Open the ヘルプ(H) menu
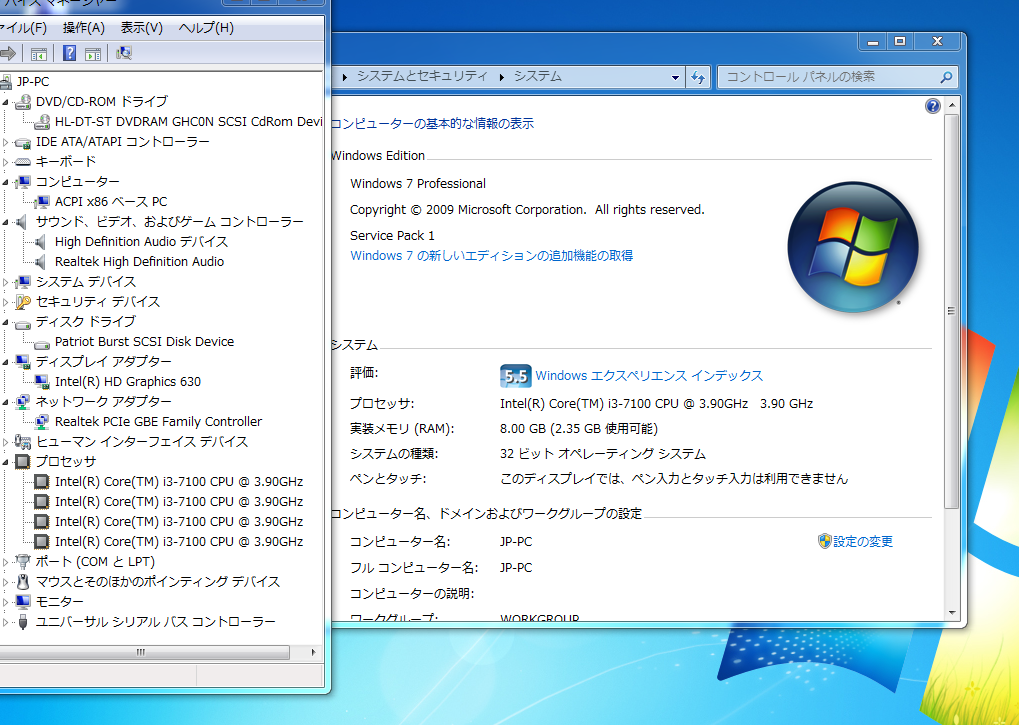Screen dimensions: 1019x725 pos(206,28)
